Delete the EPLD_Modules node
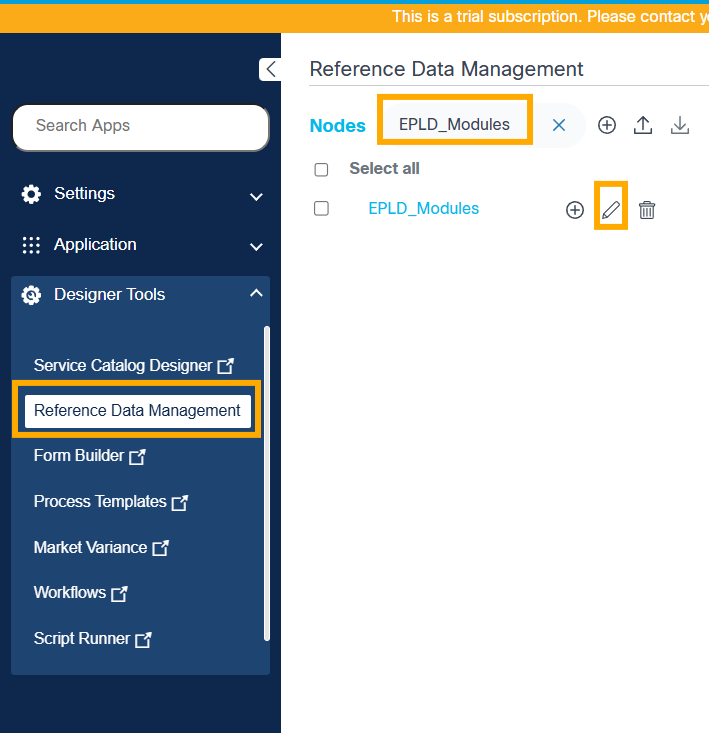 [647, 210]
